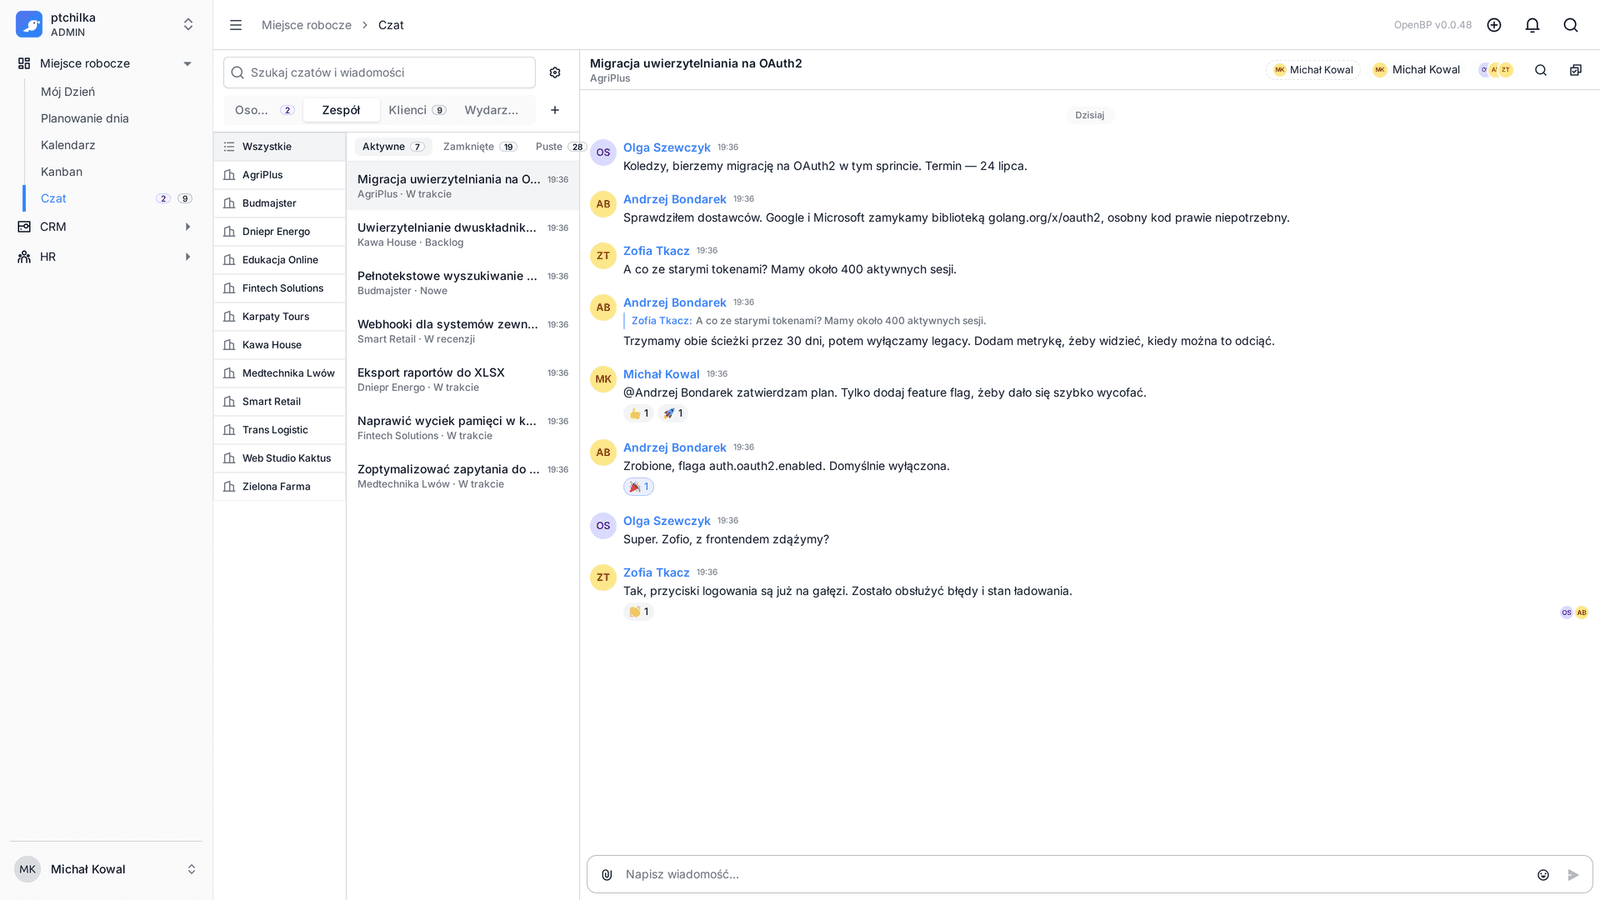Switch to the Zespół chat tab
The width and height of the screenshot is (1600, 900).
coord(341,110)
